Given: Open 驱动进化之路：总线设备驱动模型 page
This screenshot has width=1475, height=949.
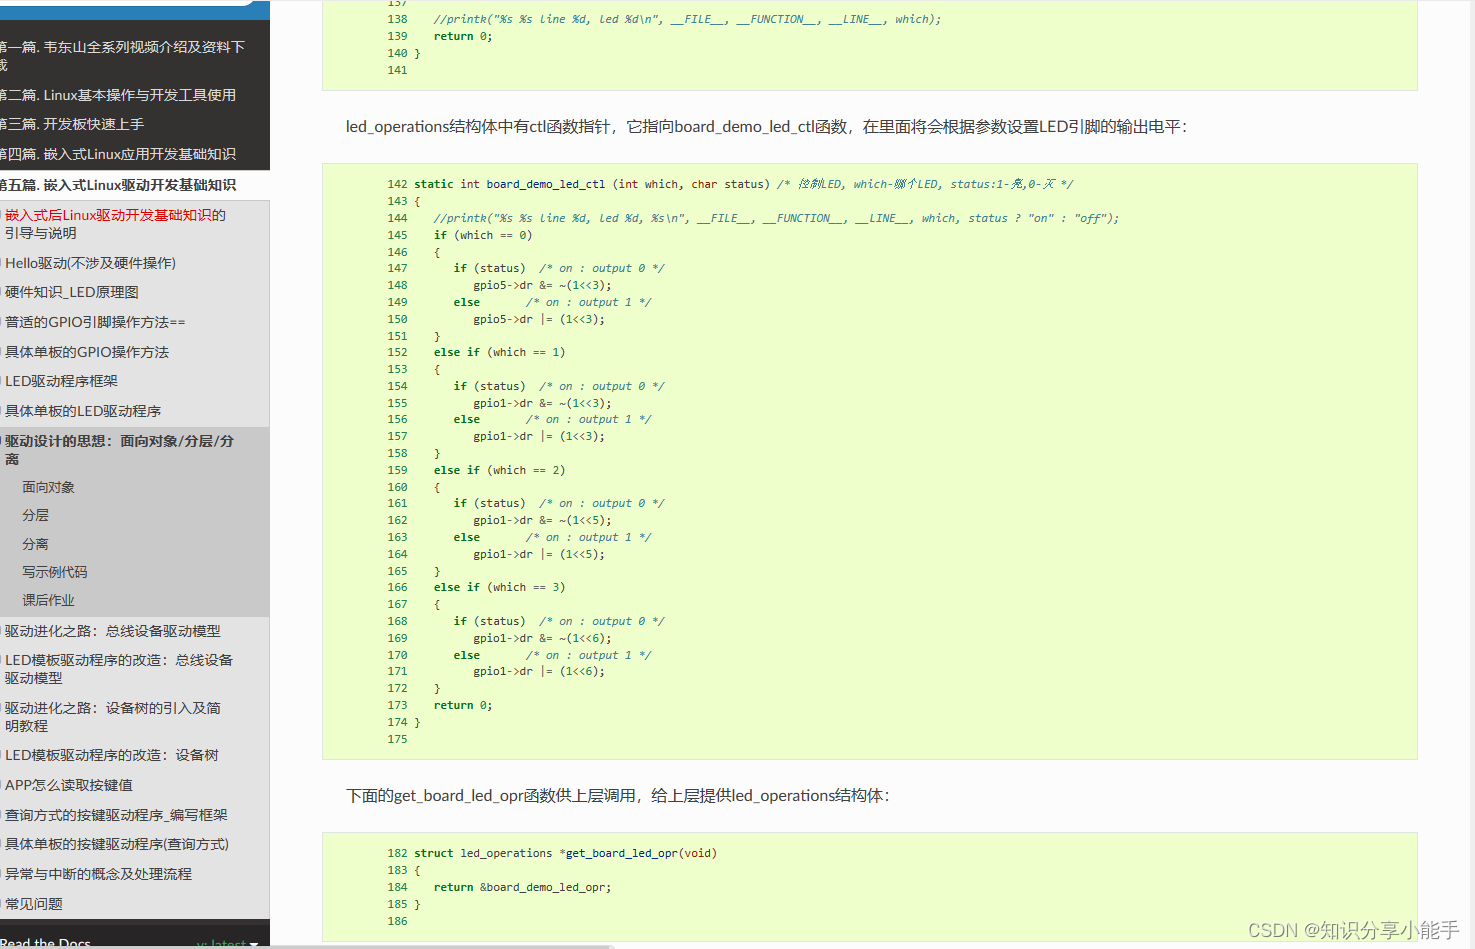Looking at the screenshot, I should [x=113, y=631].
